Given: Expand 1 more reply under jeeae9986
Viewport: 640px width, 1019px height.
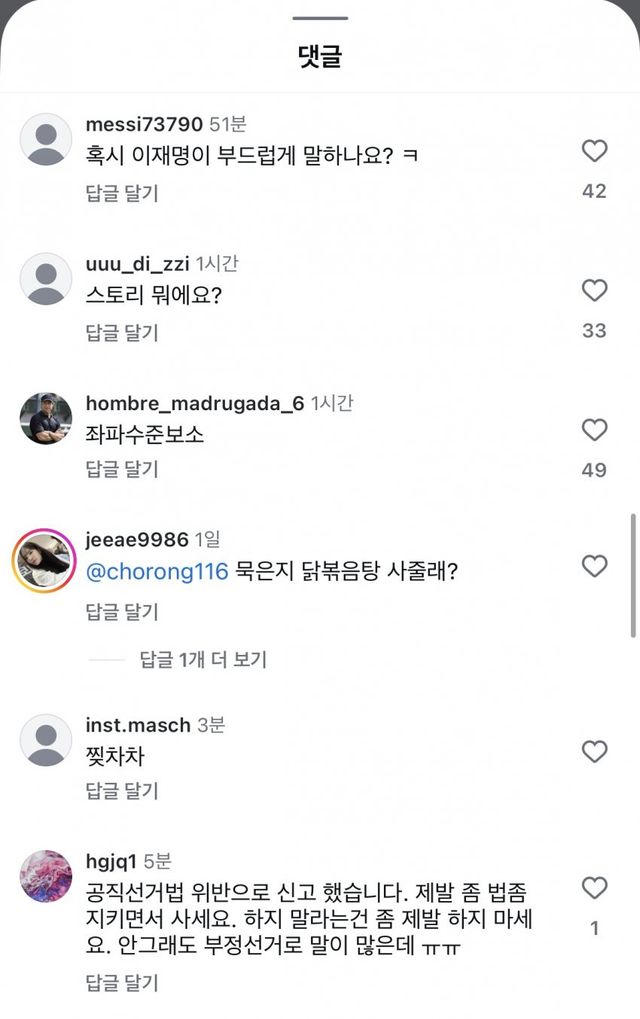Looking at the screenshot, I should click(x=203, y=659).
